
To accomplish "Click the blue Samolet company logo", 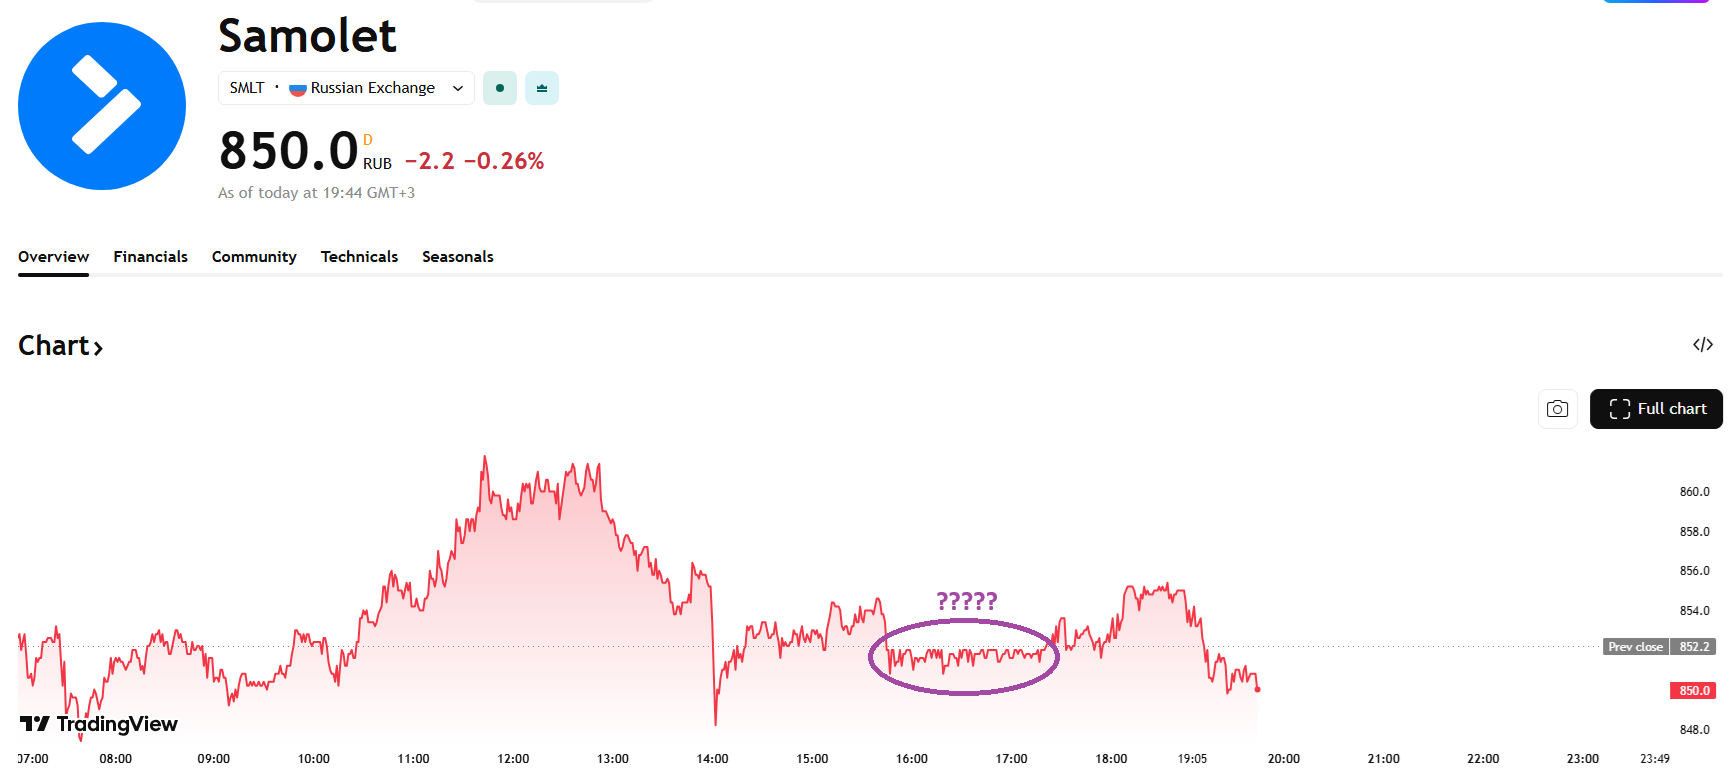I will tap(102, 106).
